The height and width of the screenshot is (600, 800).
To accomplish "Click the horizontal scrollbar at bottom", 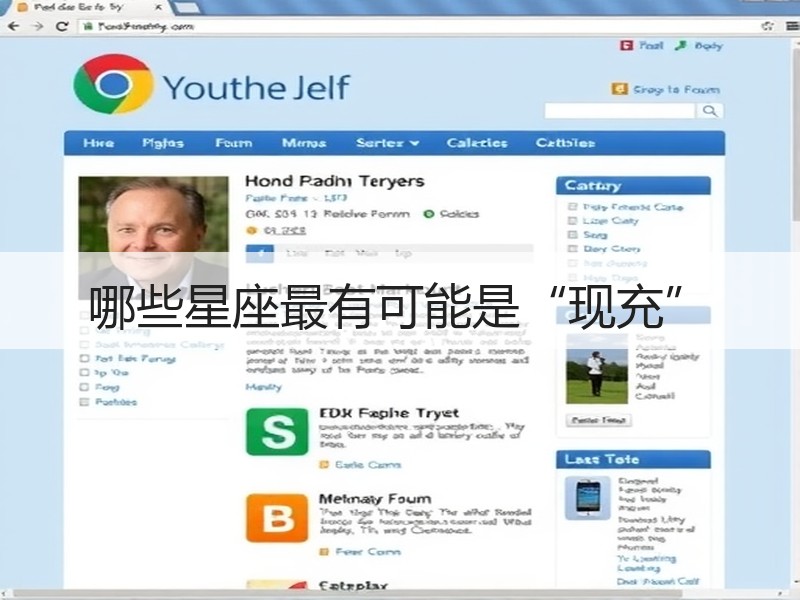I will 347,594.
